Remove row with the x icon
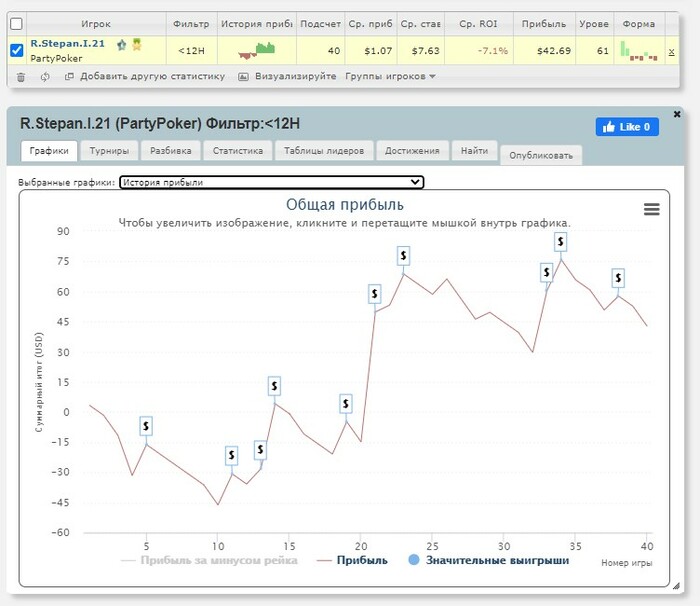 [671, 52]
